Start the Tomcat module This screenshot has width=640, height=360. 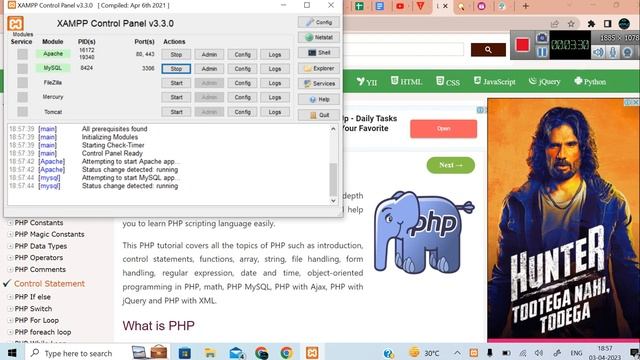pyautogui.click(x=176, y=112)
